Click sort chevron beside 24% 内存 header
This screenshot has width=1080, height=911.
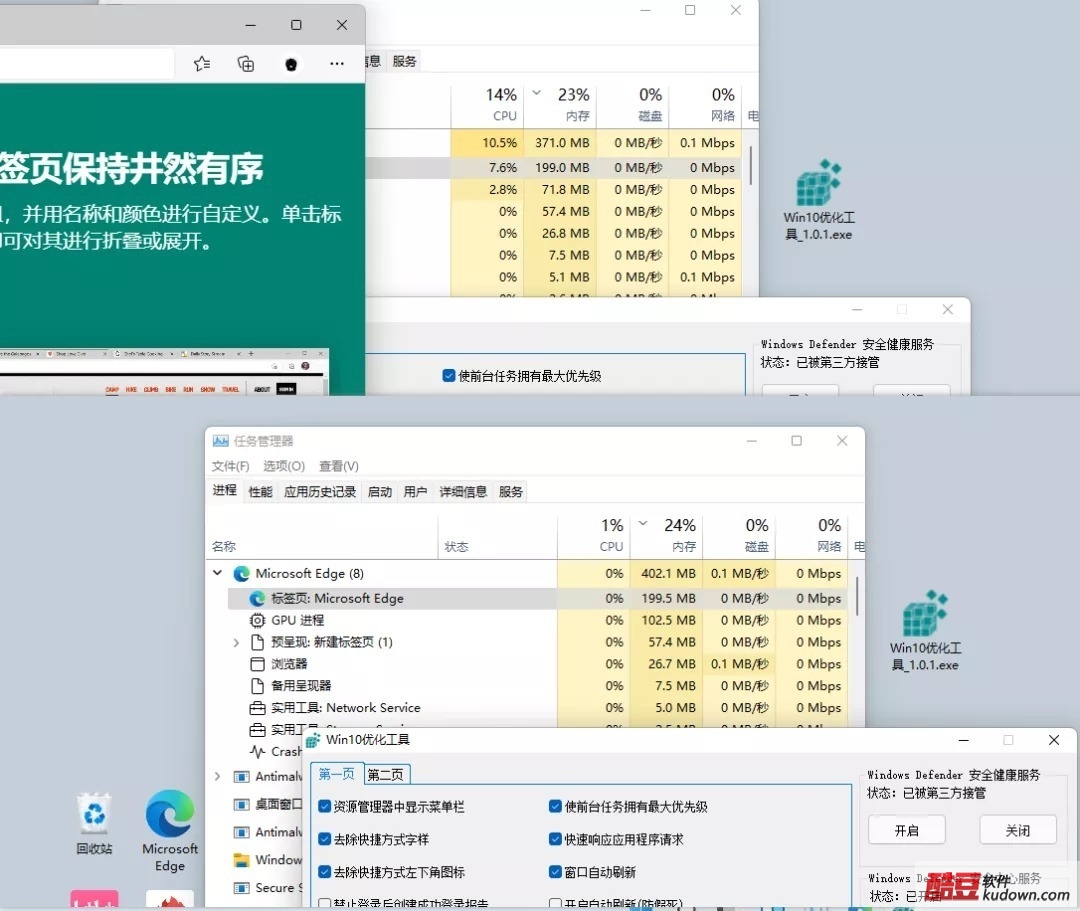[643, 523]
